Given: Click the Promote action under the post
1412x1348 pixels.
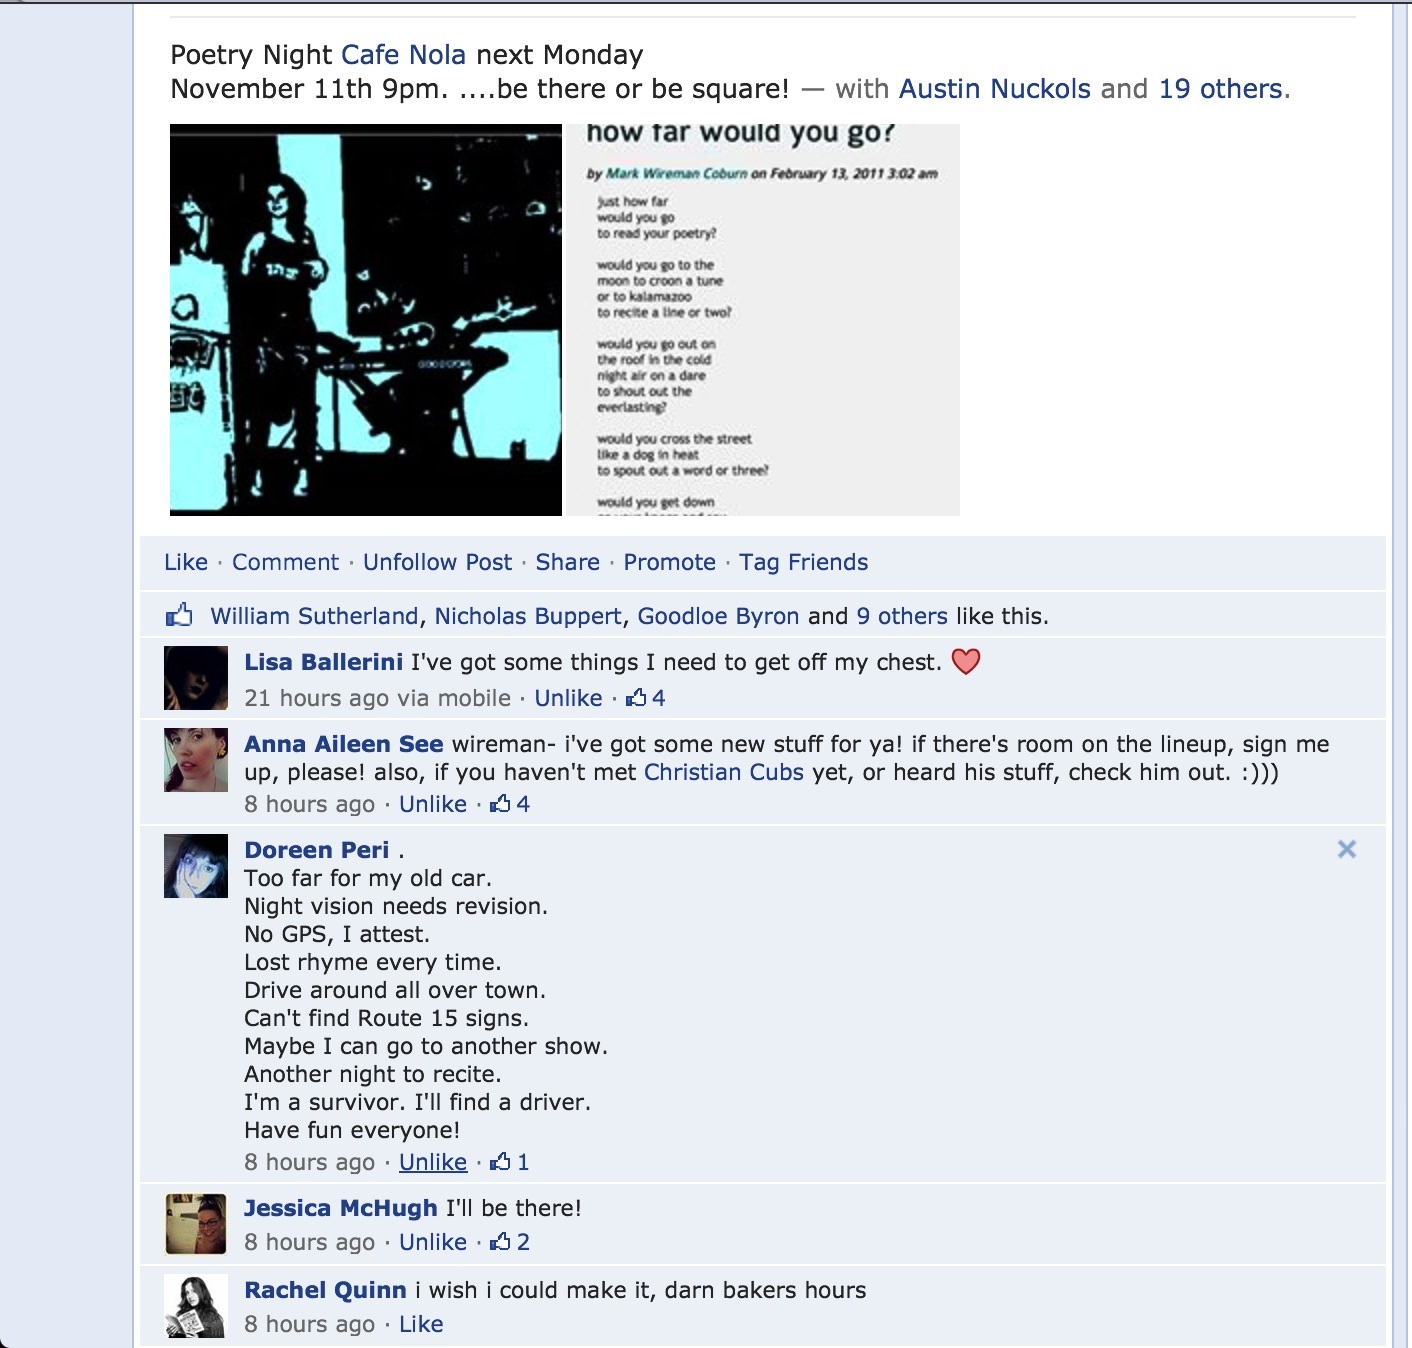Looking at the screenshot, I should pos(670,562).
